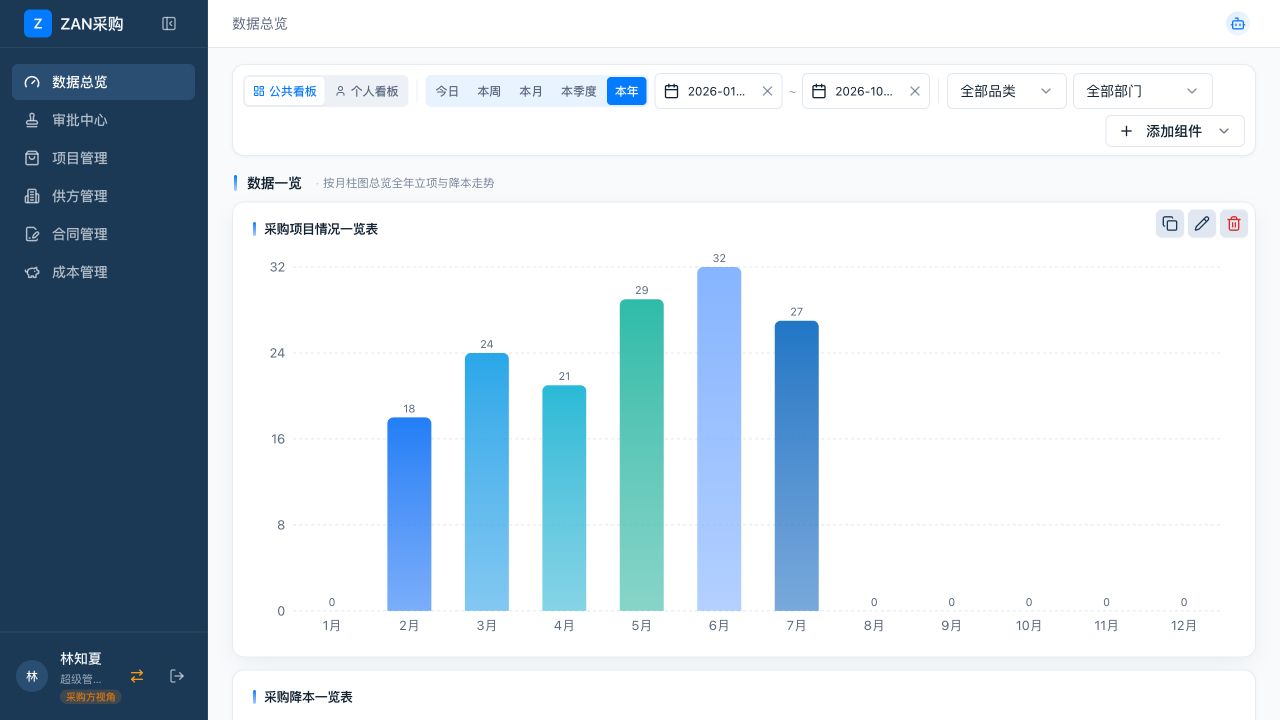Click the 采购降本一览表 heading
This screenshot has width=1280, height=720.
[308, 697]
